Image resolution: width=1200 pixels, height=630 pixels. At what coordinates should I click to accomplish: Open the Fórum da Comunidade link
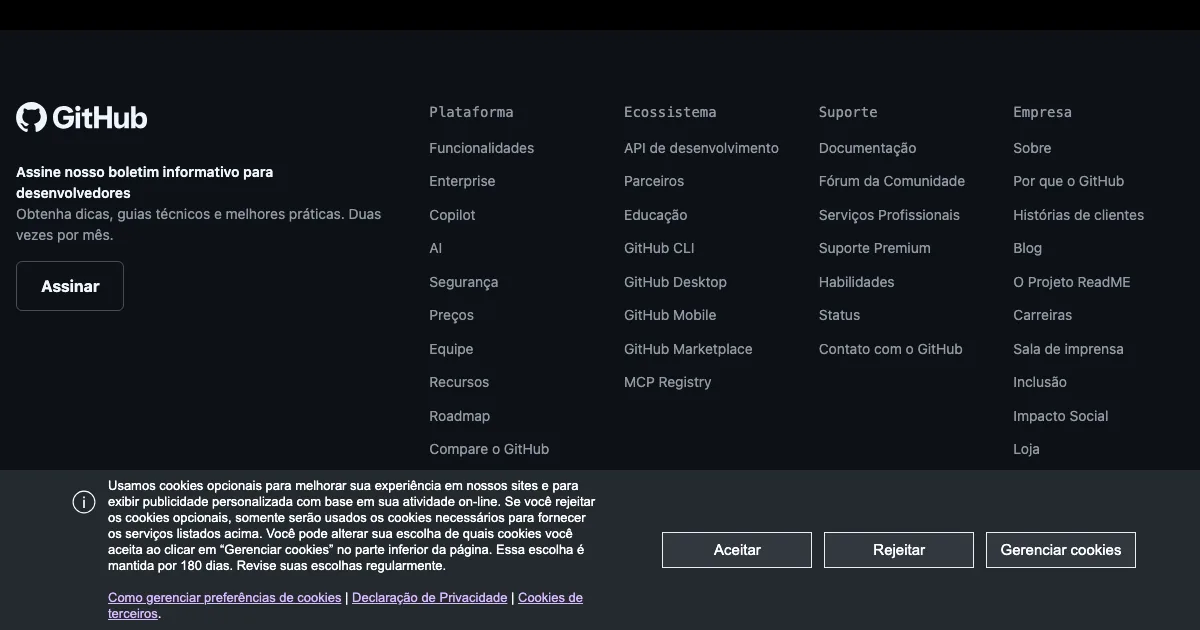coord(891,181)
